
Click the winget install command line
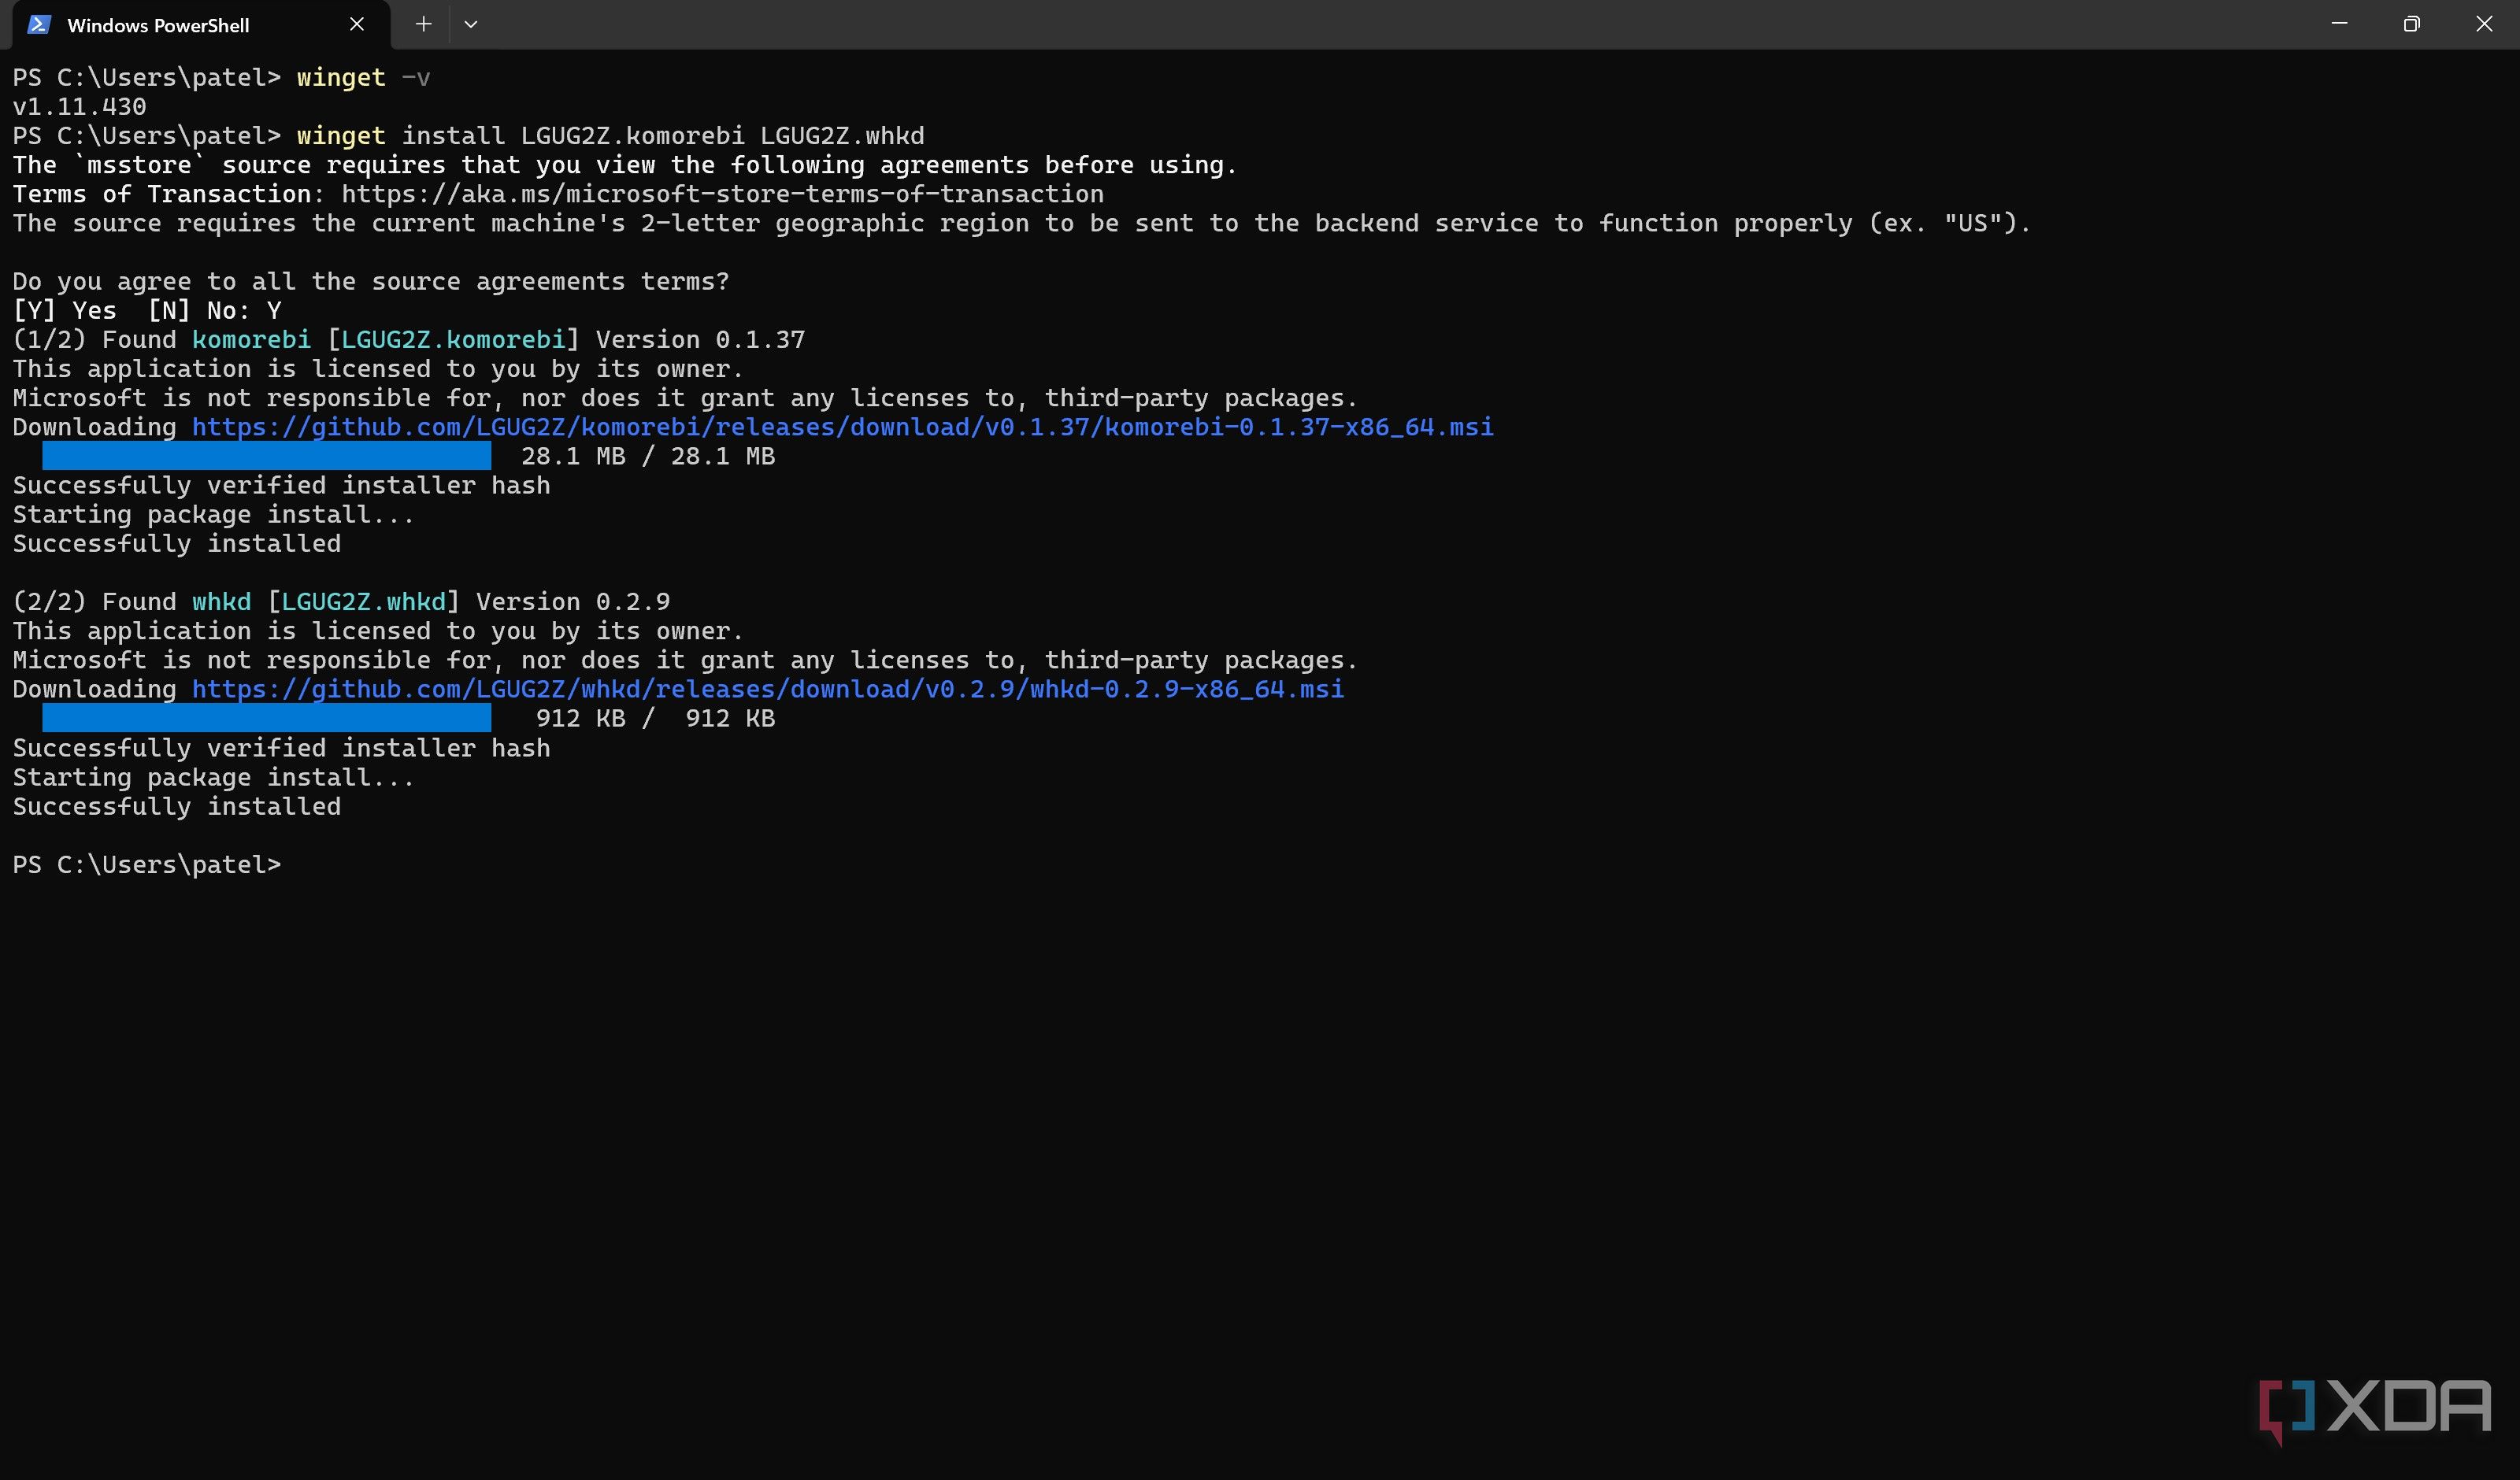pyautogui.click(x=610, y=136)
